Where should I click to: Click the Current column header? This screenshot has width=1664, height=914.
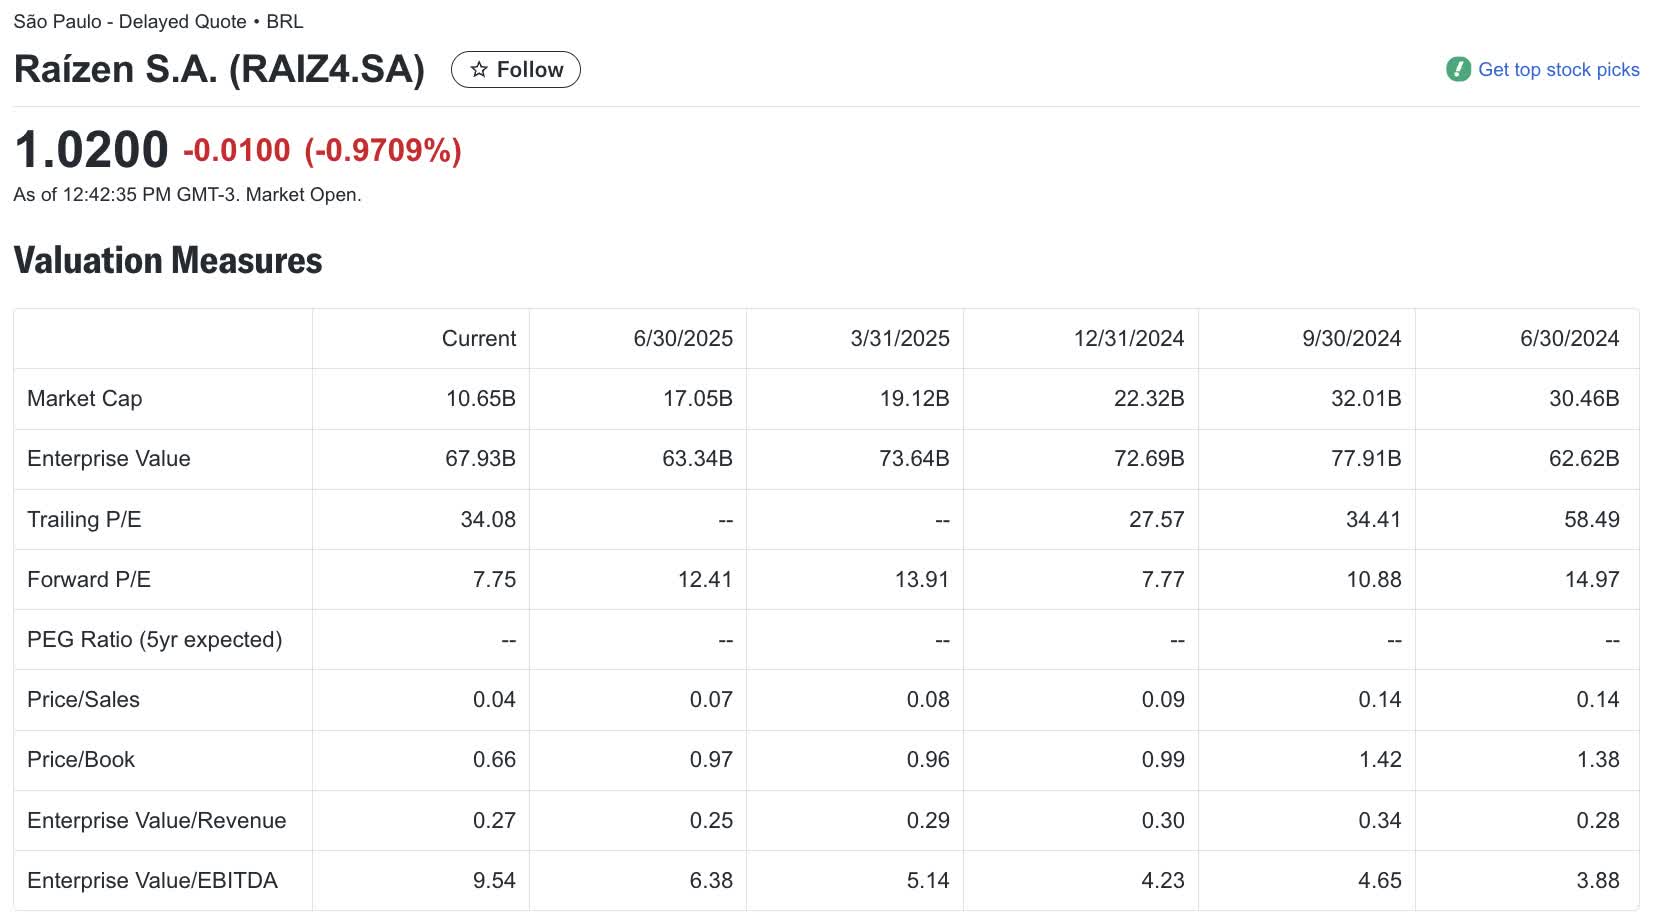tap(478, 339)
